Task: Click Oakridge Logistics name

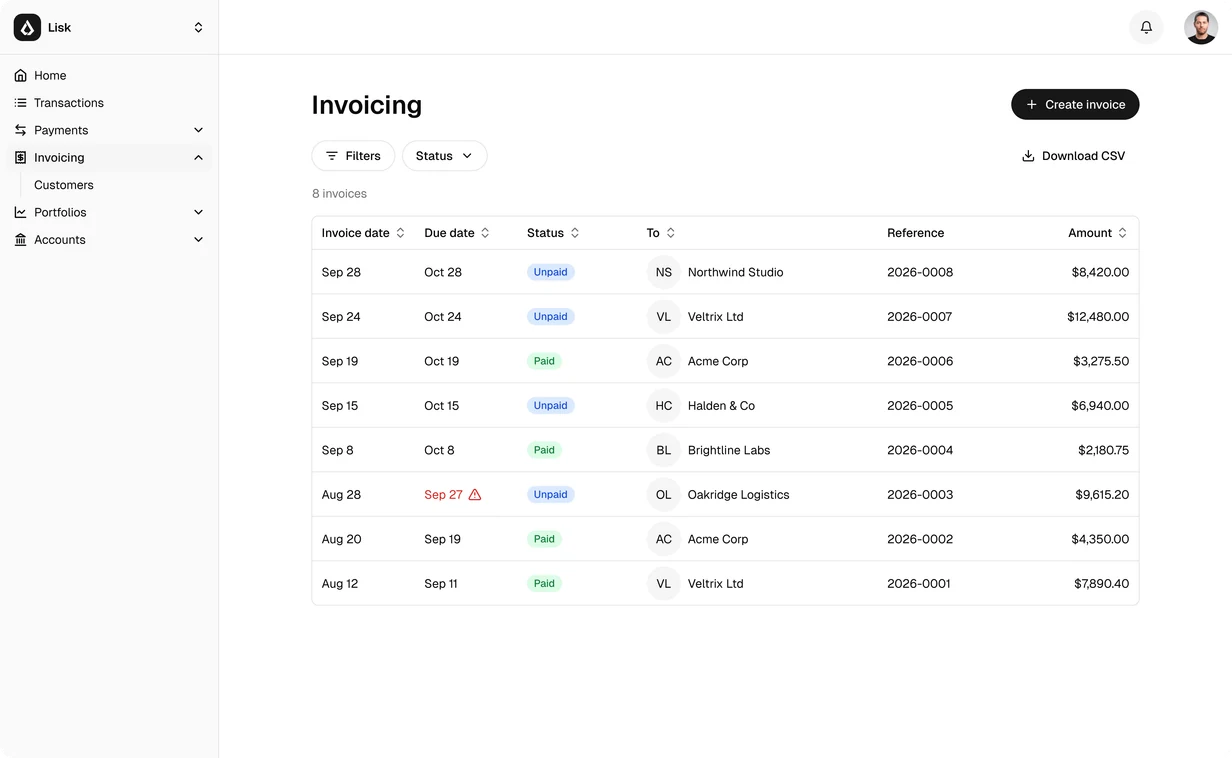Action: click(x=739, y=495)
